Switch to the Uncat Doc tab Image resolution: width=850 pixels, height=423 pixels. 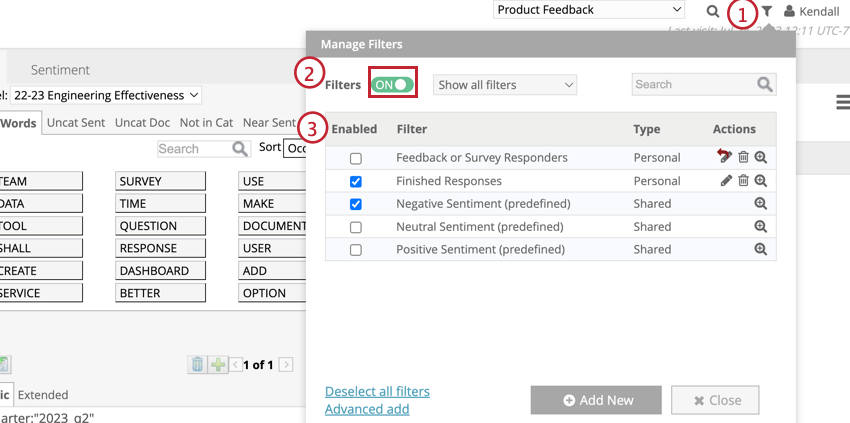(144, 123)
